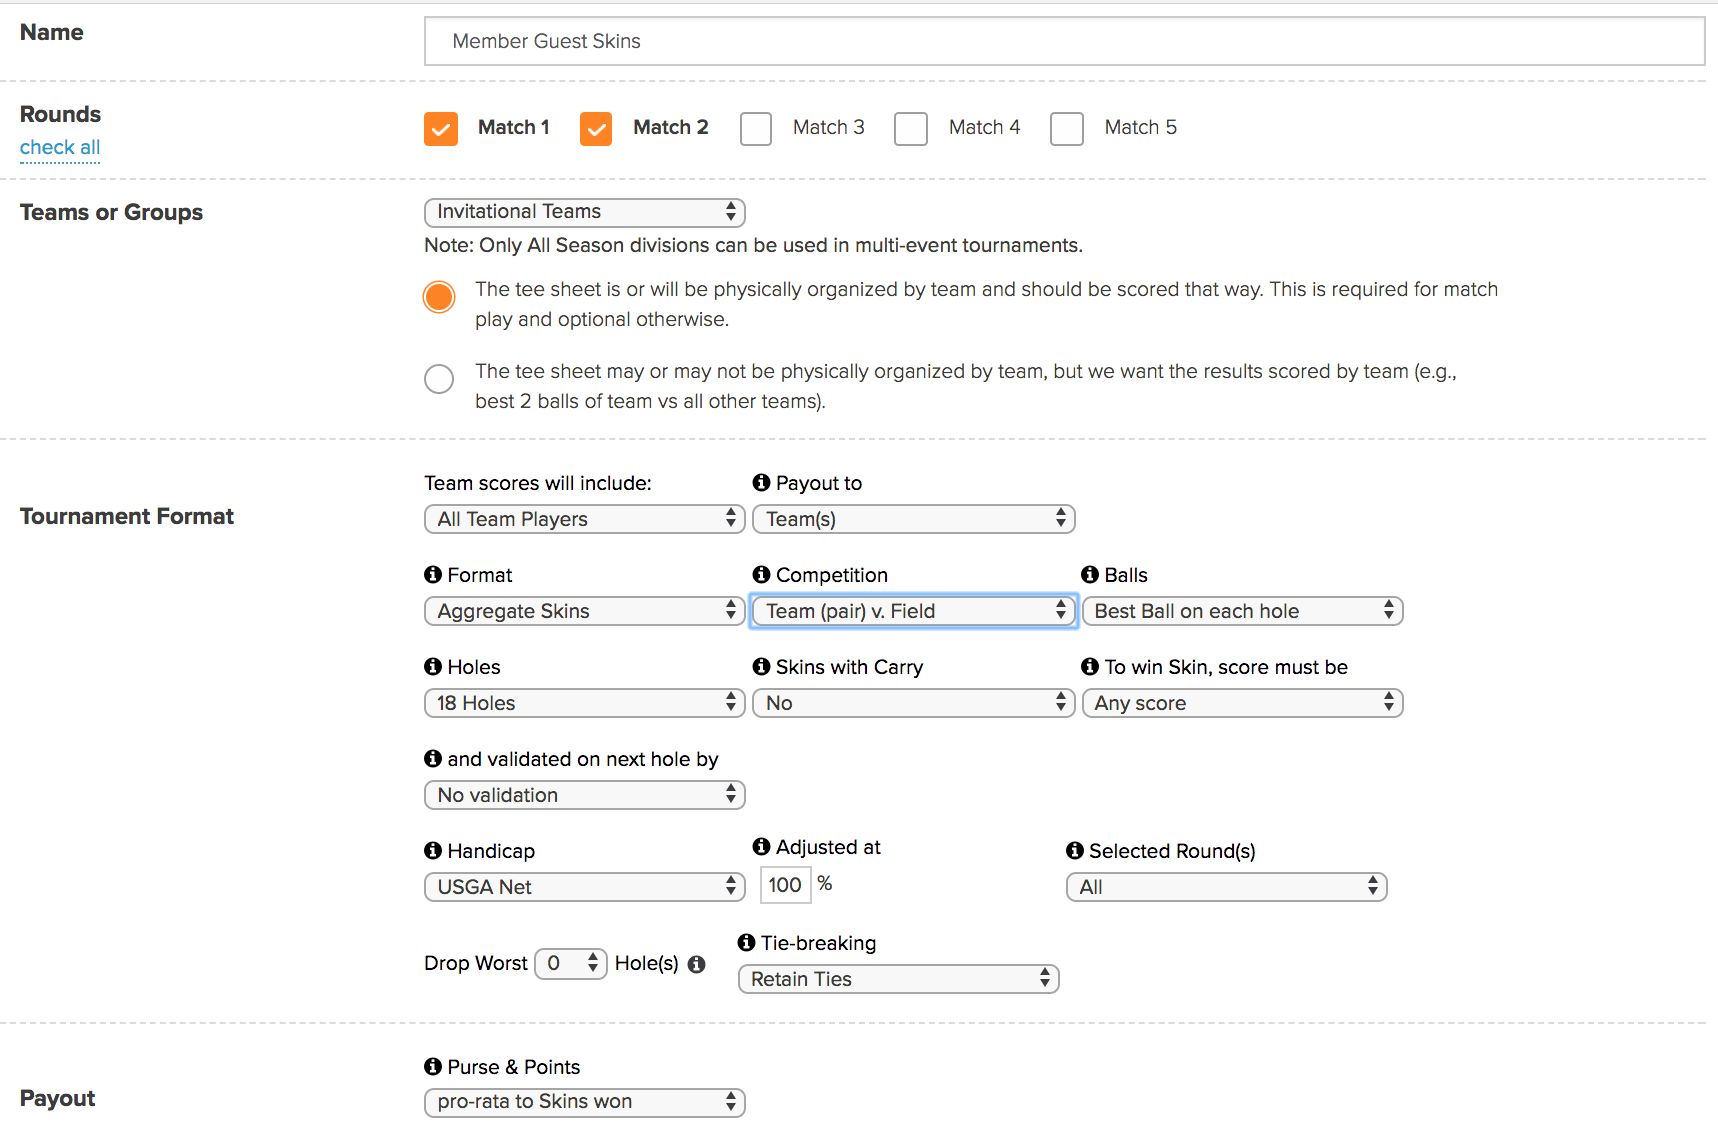
Task: Click the Match 5 label text
Action: 1140,127
